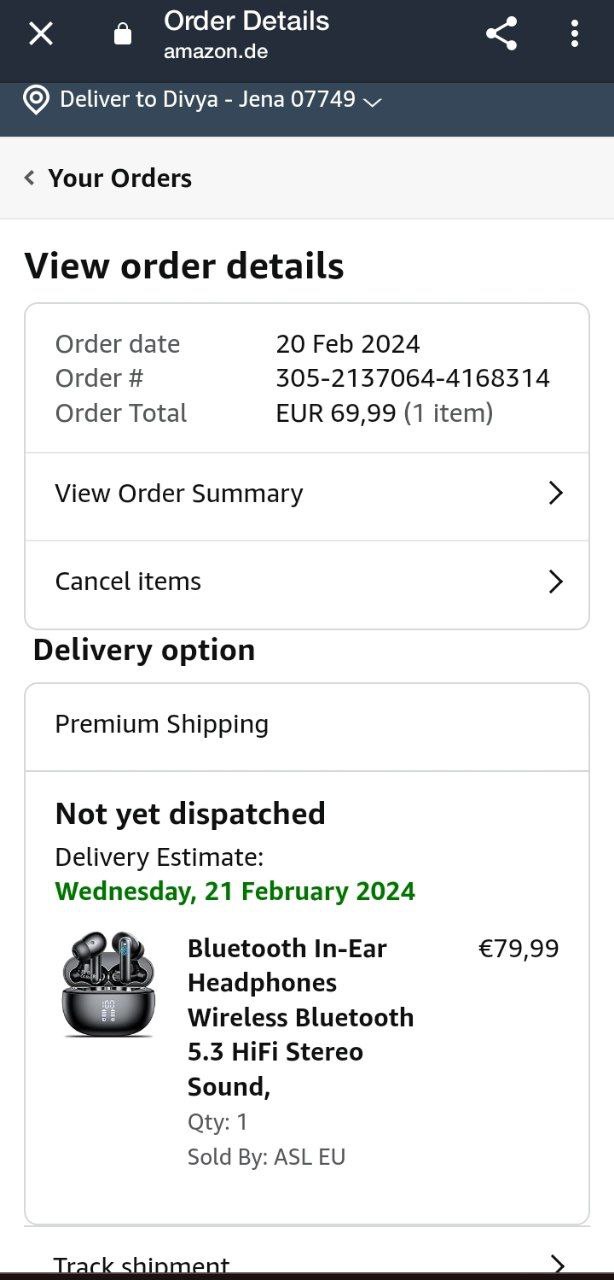Tap the delivery location pin icon

pyautogui.click(x=36, y=100)
